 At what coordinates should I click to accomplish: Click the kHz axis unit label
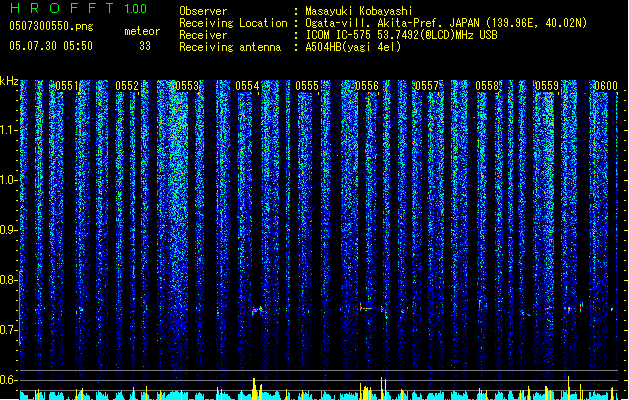9,81
